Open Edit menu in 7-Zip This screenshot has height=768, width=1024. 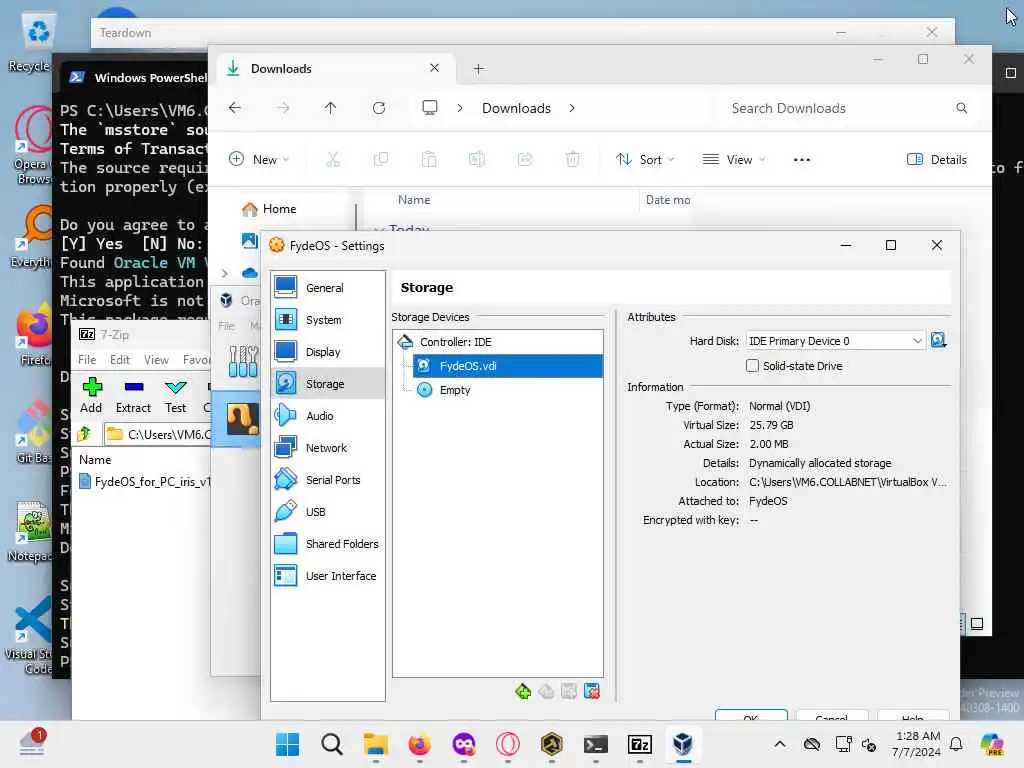(120, 359)
